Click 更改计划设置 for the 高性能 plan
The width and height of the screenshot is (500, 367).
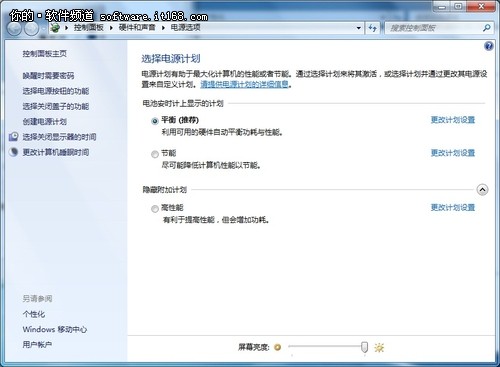pos(453,207)
